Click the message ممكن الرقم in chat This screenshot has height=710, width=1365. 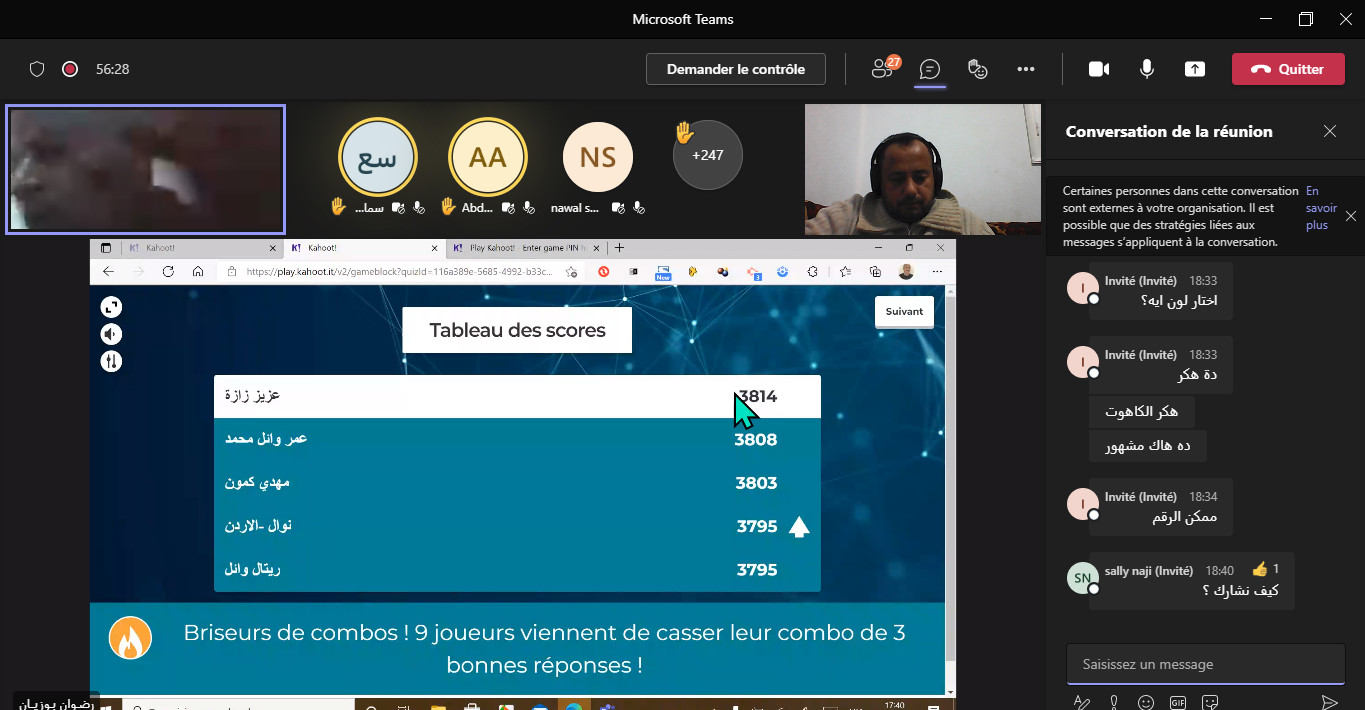pos(1184,517)
